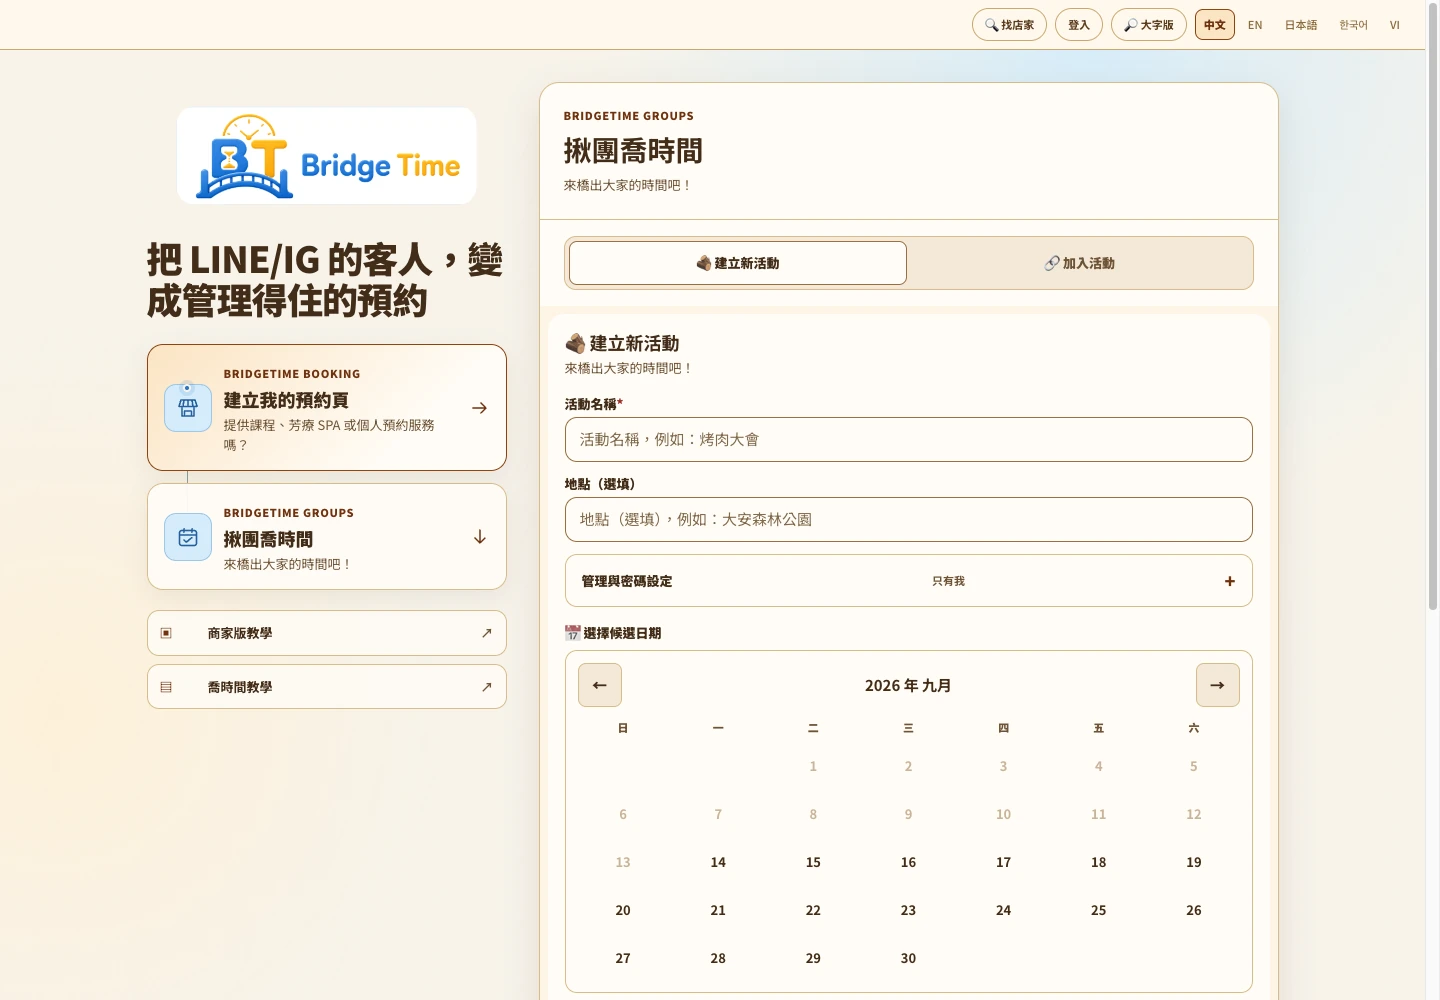The image size is (1440, 1000).
Task: Click the 活動名稱 input field
Action: click(x=909, y=440)
